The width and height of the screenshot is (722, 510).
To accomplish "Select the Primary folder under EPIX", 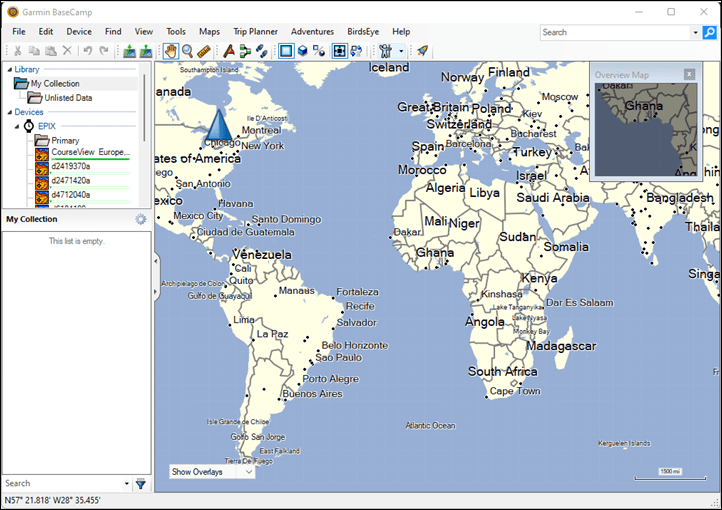I will [65, 140].
